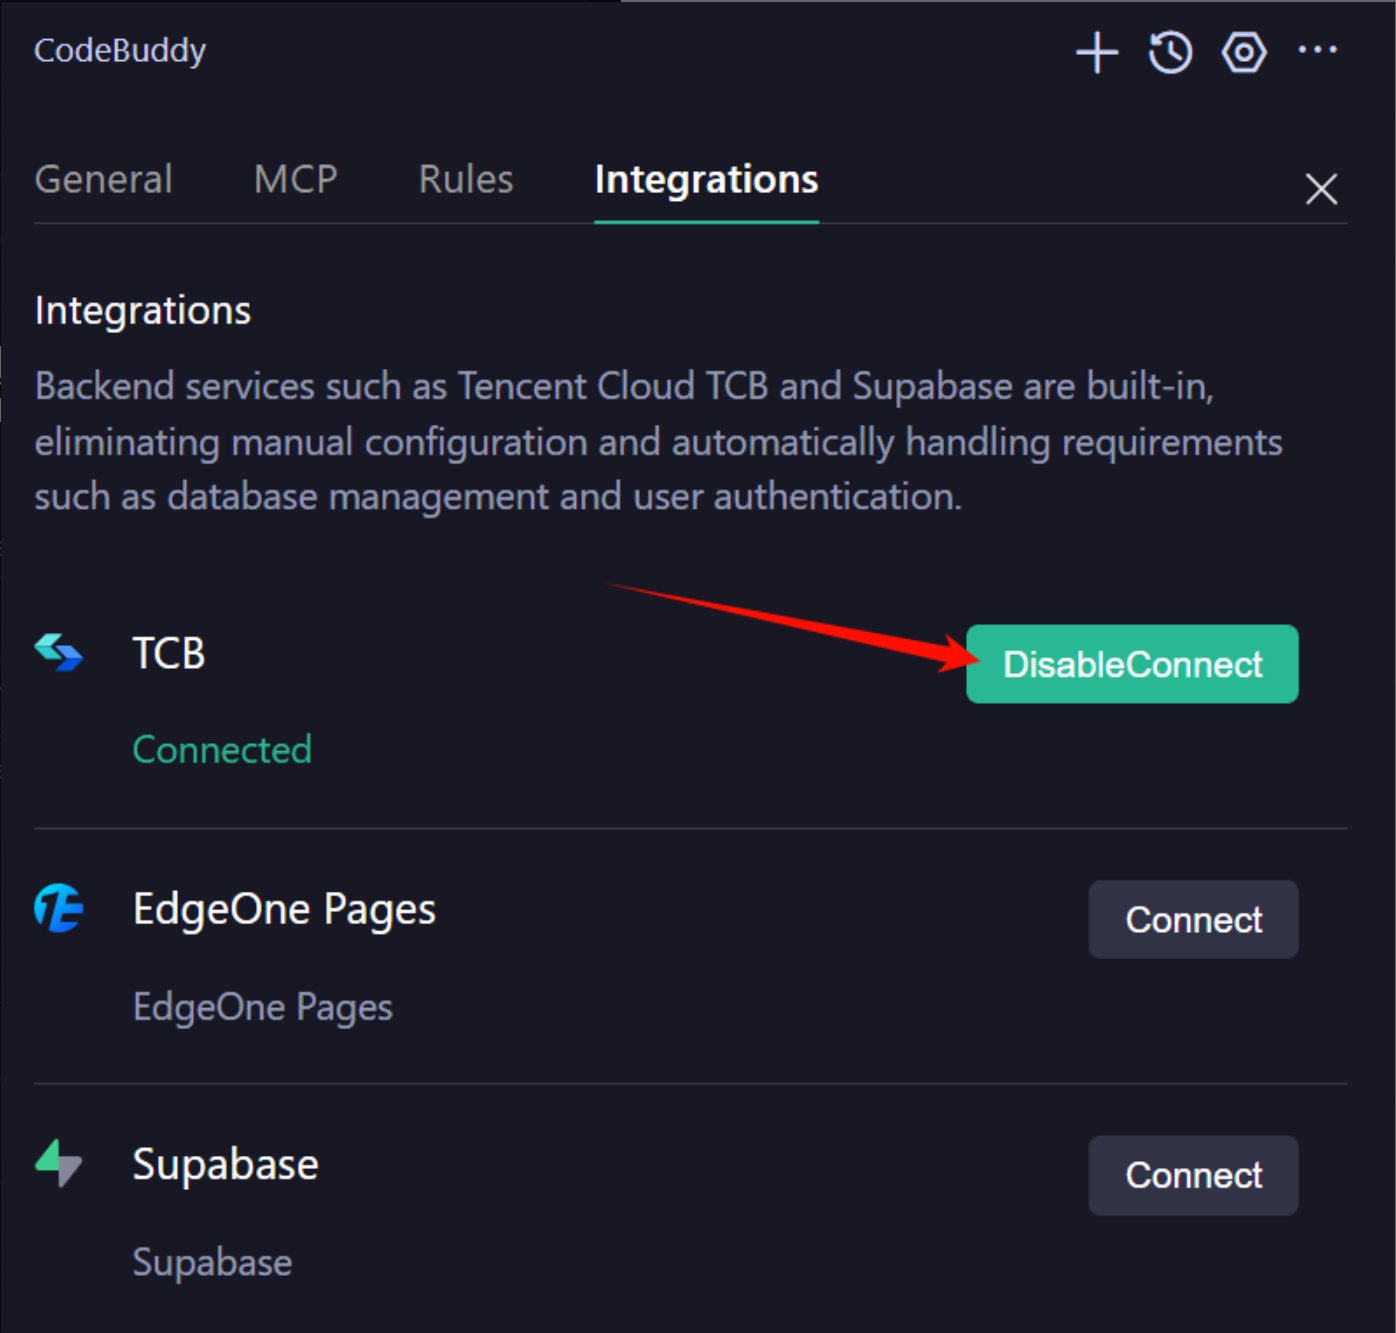
Task: Go to the Rules tab
Action: tap(466, 180)
